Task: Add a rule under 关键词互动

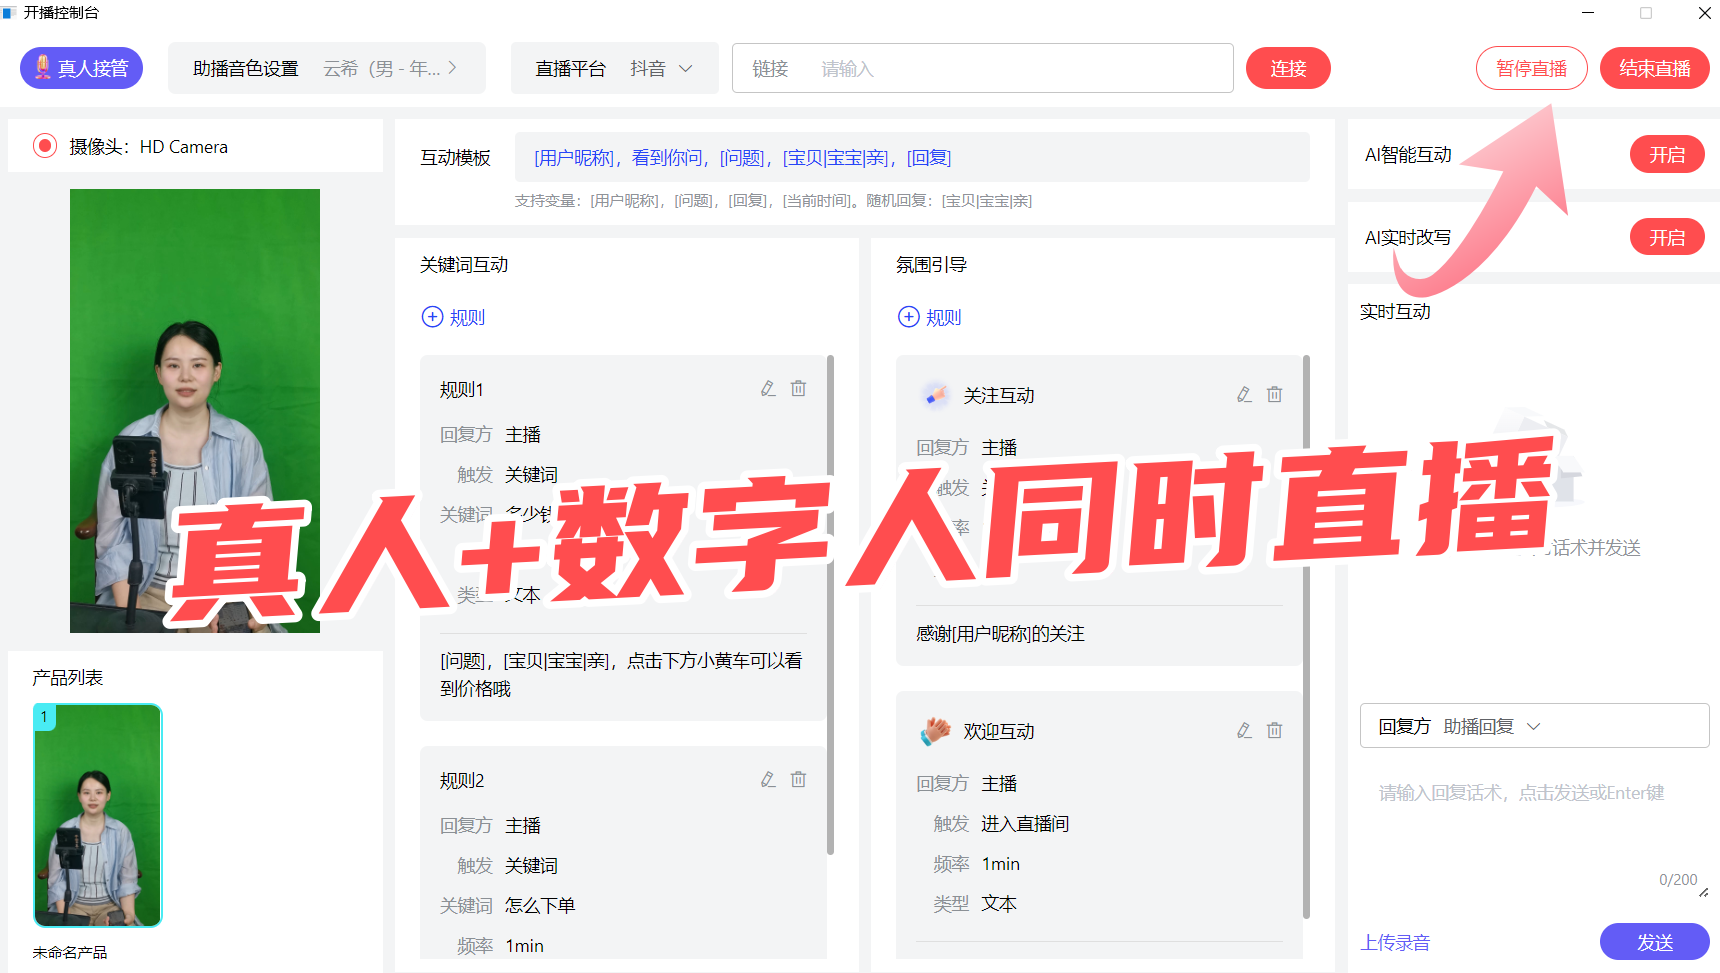Action: 453,317
